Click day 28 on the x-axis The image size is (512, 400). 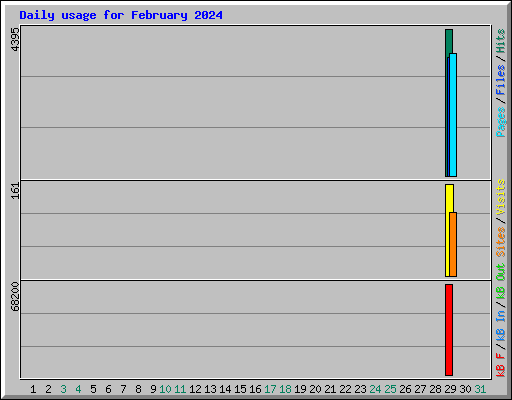(435, 389)
